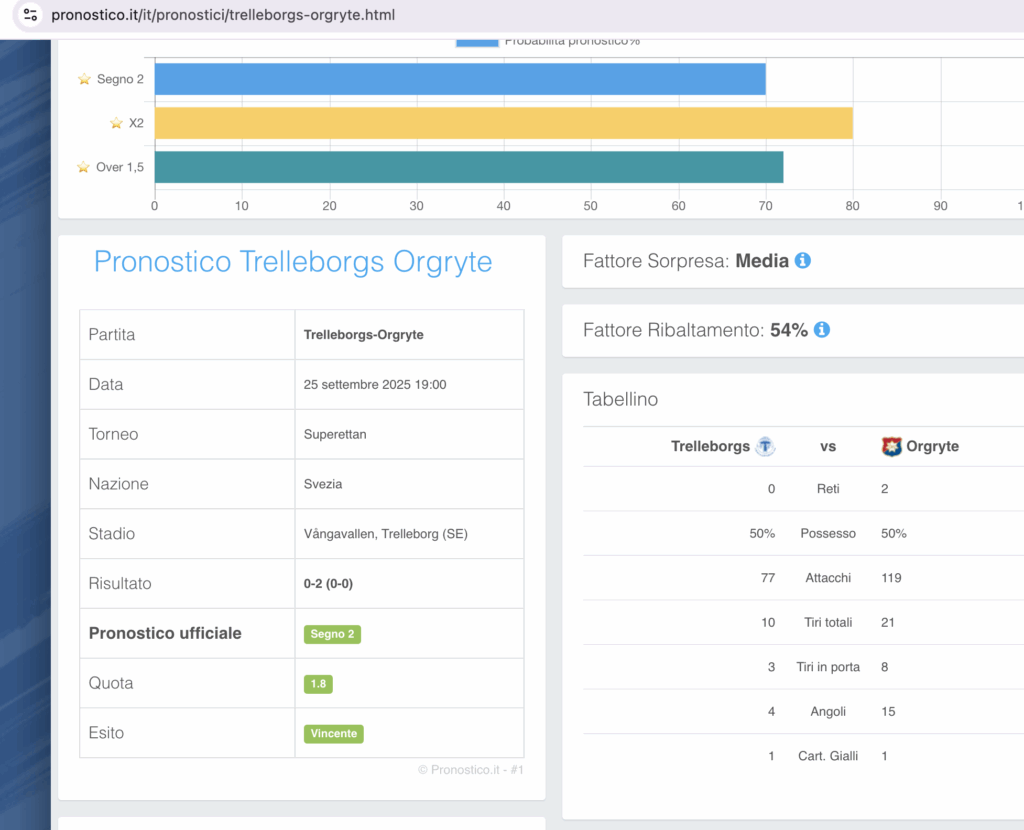
Task: Click the star icon beside Segno 2
Action: (x=84, y=79)
